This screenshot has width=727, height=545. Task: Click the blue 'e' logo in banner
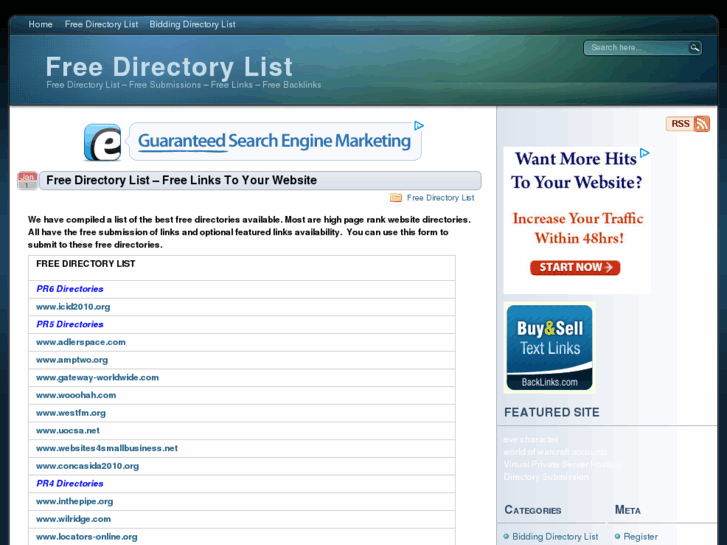pyautogui.click(x=102, y=142)
